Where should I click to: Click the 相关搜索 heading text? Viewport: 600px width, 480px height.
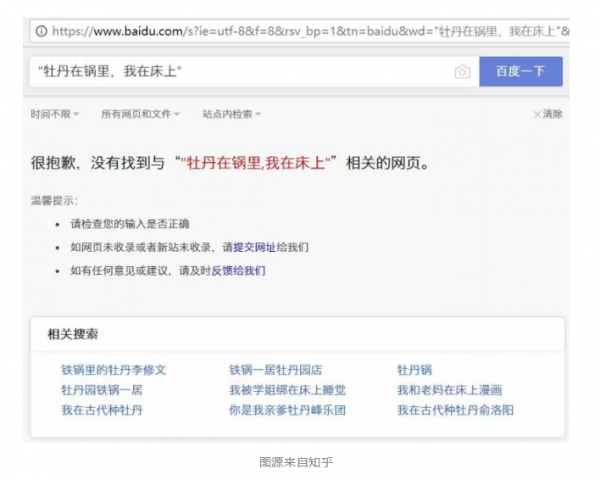[x=73, y=334]
